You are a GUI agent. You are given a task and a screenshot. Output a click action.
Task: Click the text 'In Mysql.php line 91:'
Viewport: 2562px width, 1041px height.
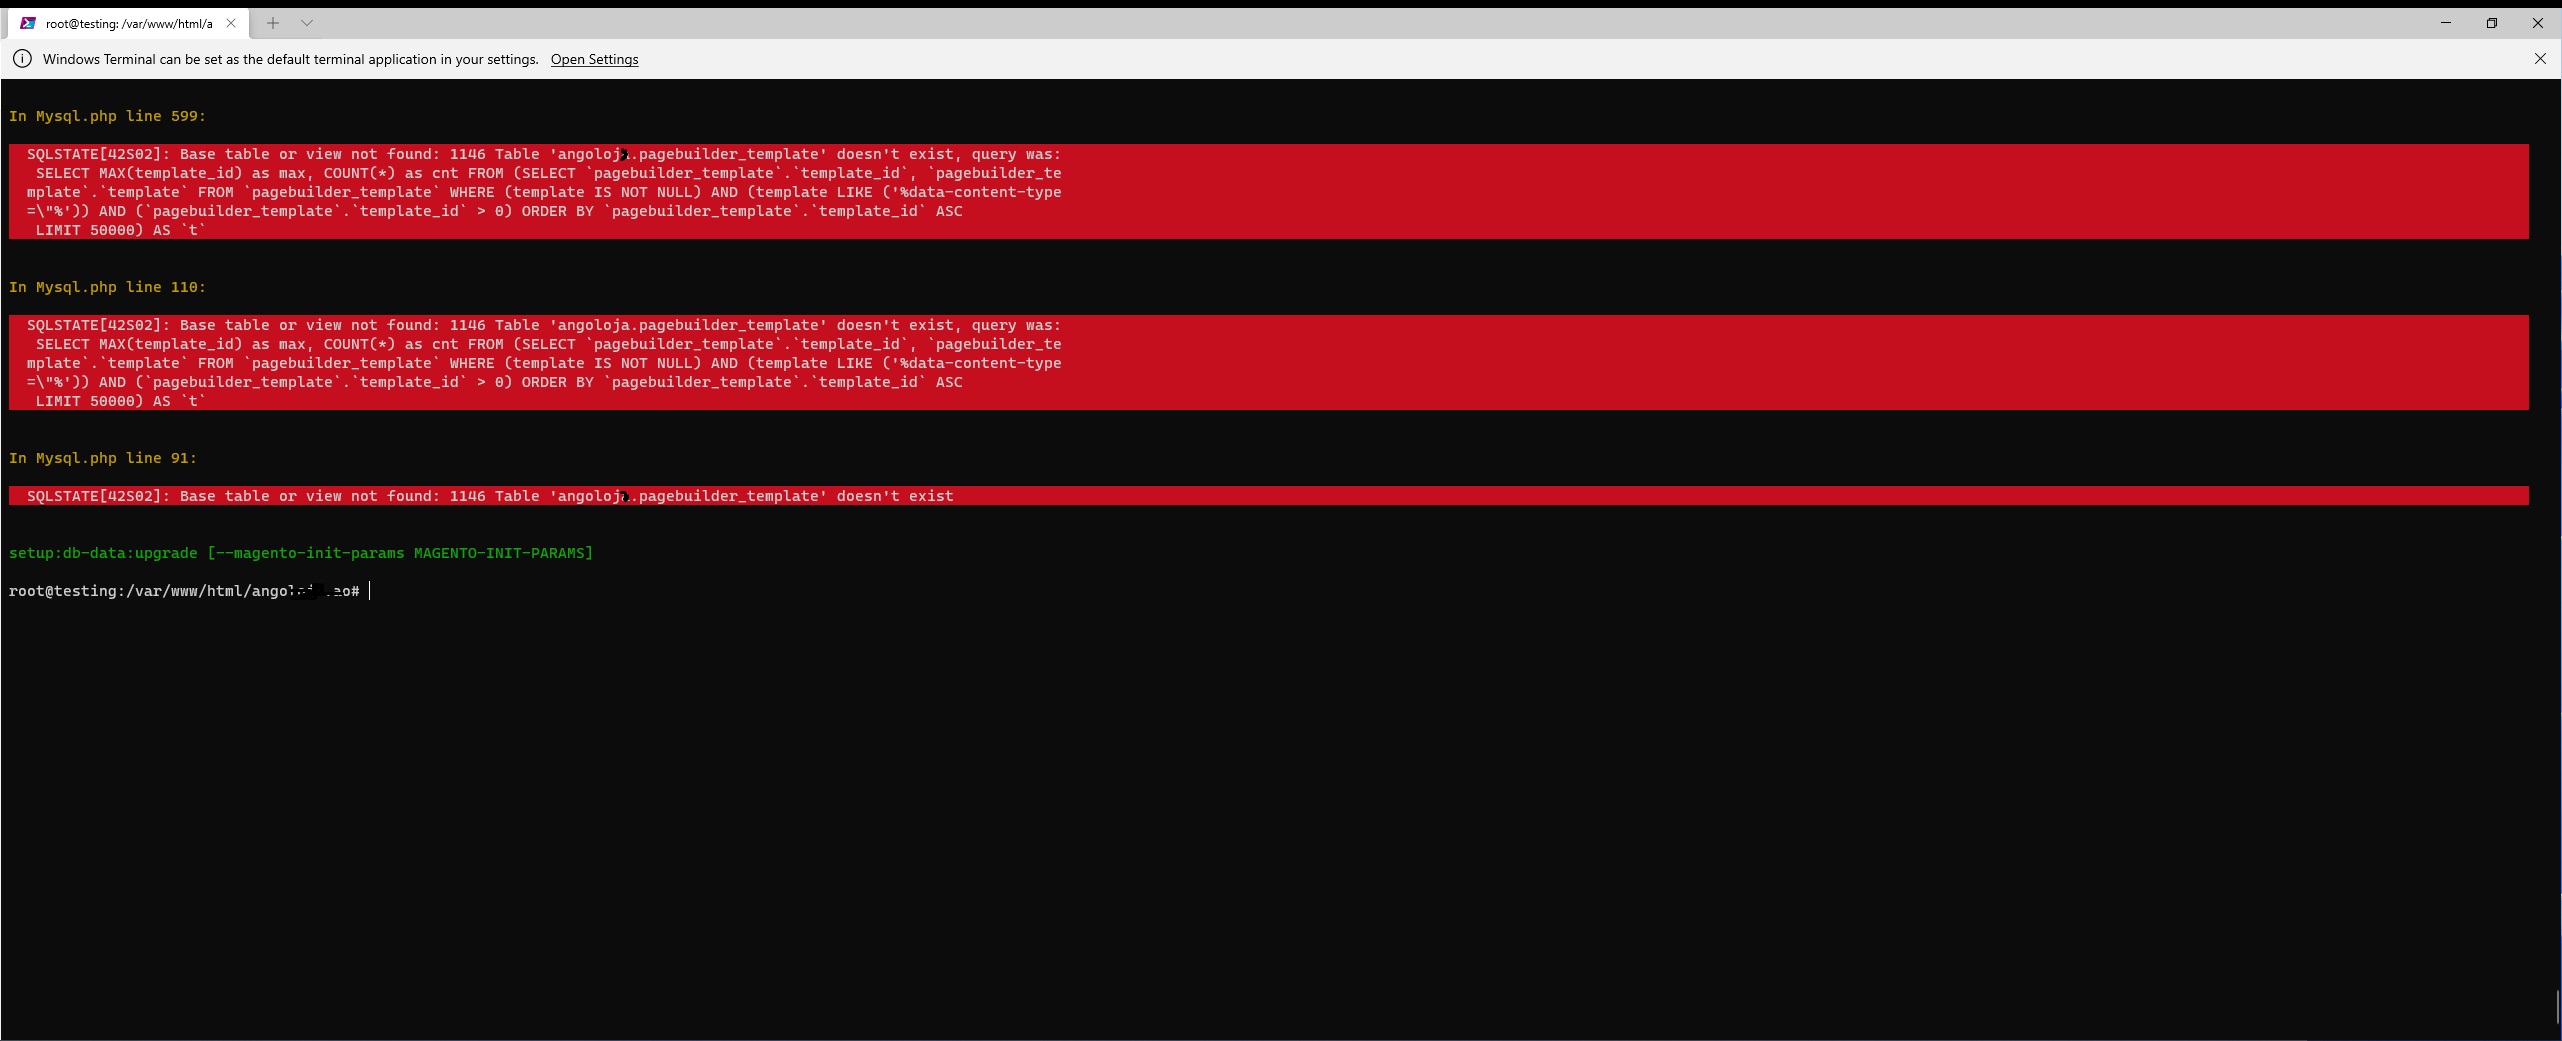(x=103, y=458)
